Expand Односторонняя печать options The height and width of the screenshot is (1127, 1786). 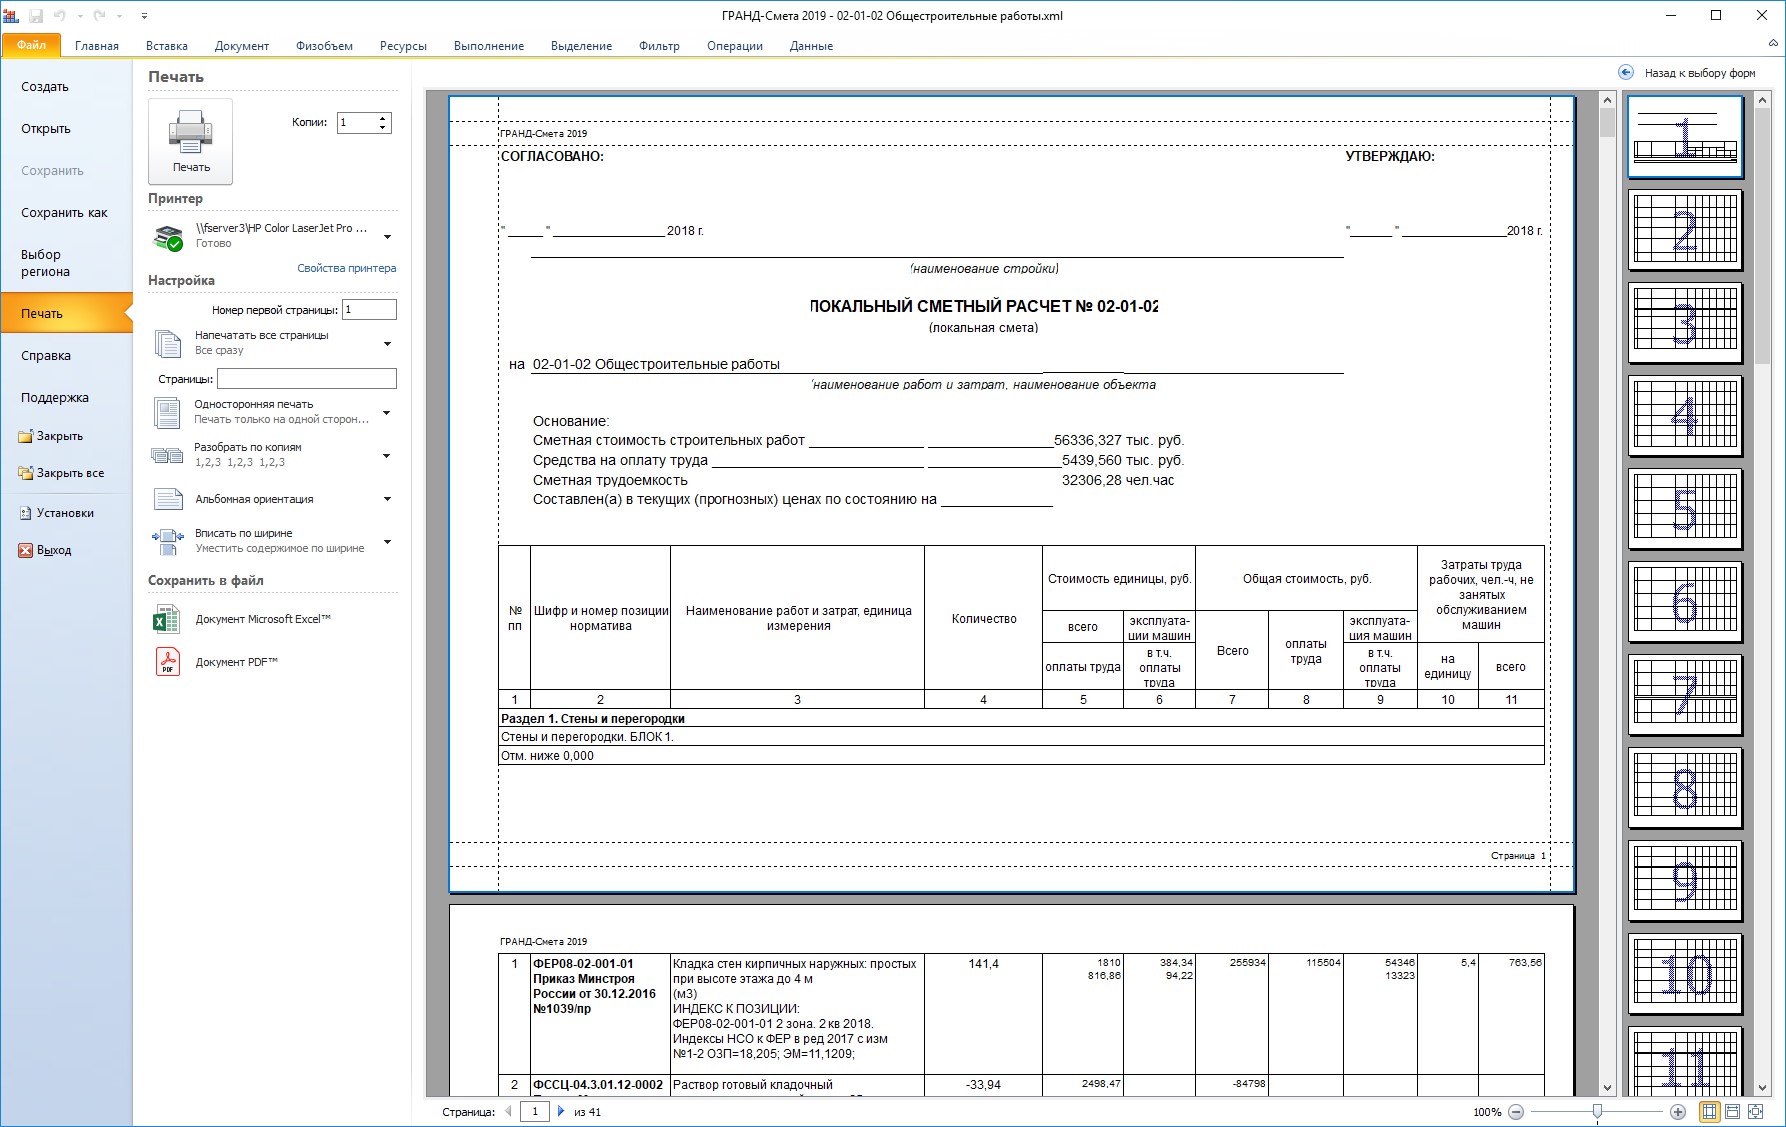[387, 412]
